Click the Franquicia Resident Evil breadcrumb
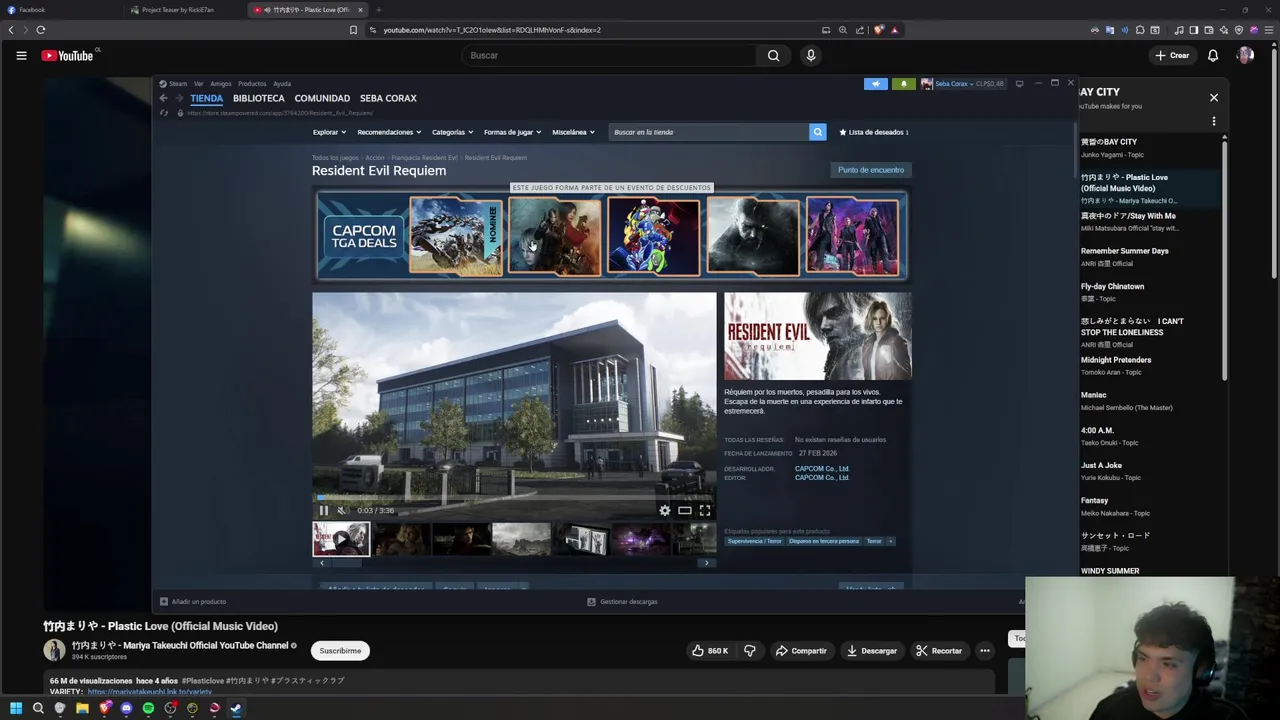Viewport: 1280px width, 720px height. (424, 158)
